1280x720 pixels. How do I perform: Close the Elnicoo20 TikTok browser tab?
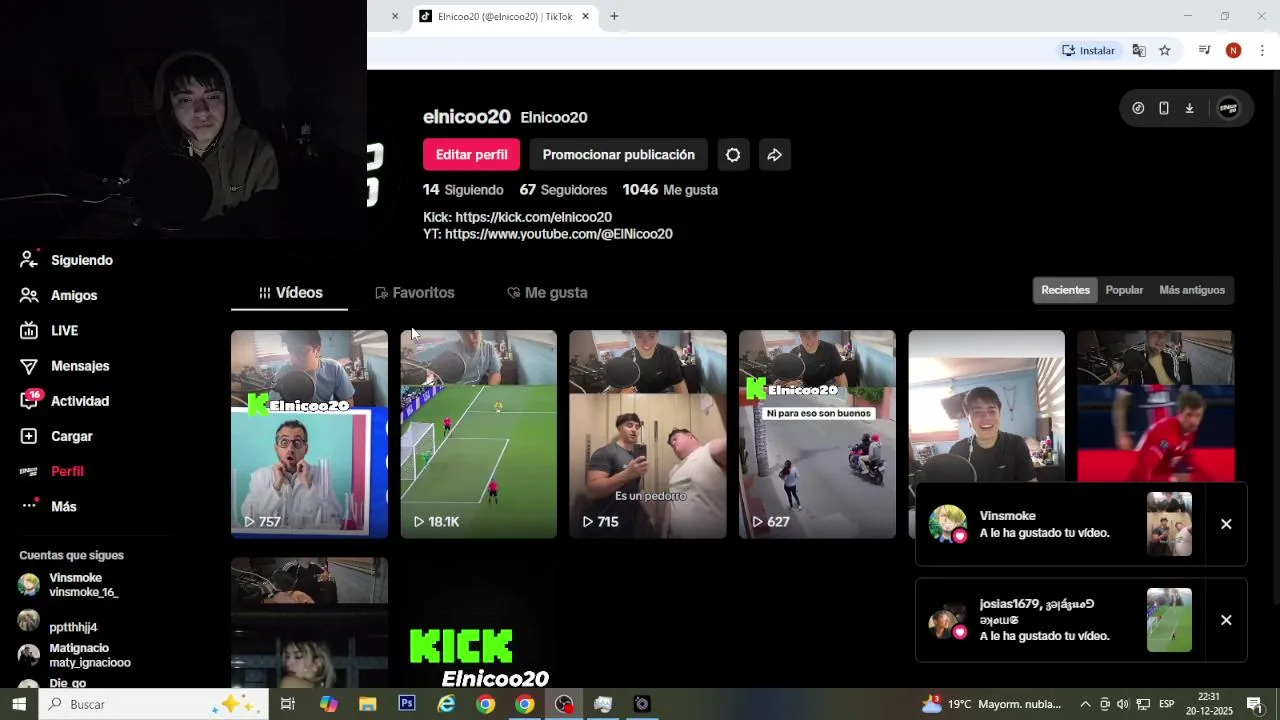click(x=585, y=16)
